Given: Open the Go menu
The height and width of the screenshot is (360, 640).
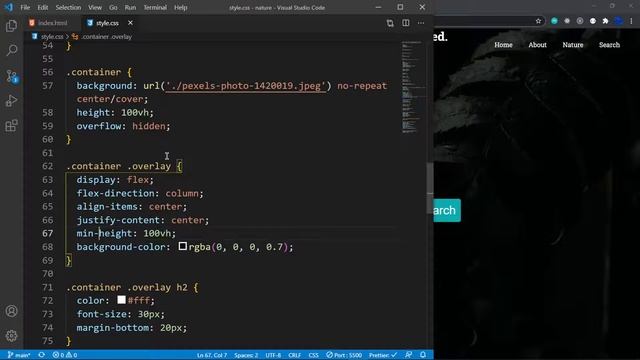Looking at the screenshot, I should (113, 7).
